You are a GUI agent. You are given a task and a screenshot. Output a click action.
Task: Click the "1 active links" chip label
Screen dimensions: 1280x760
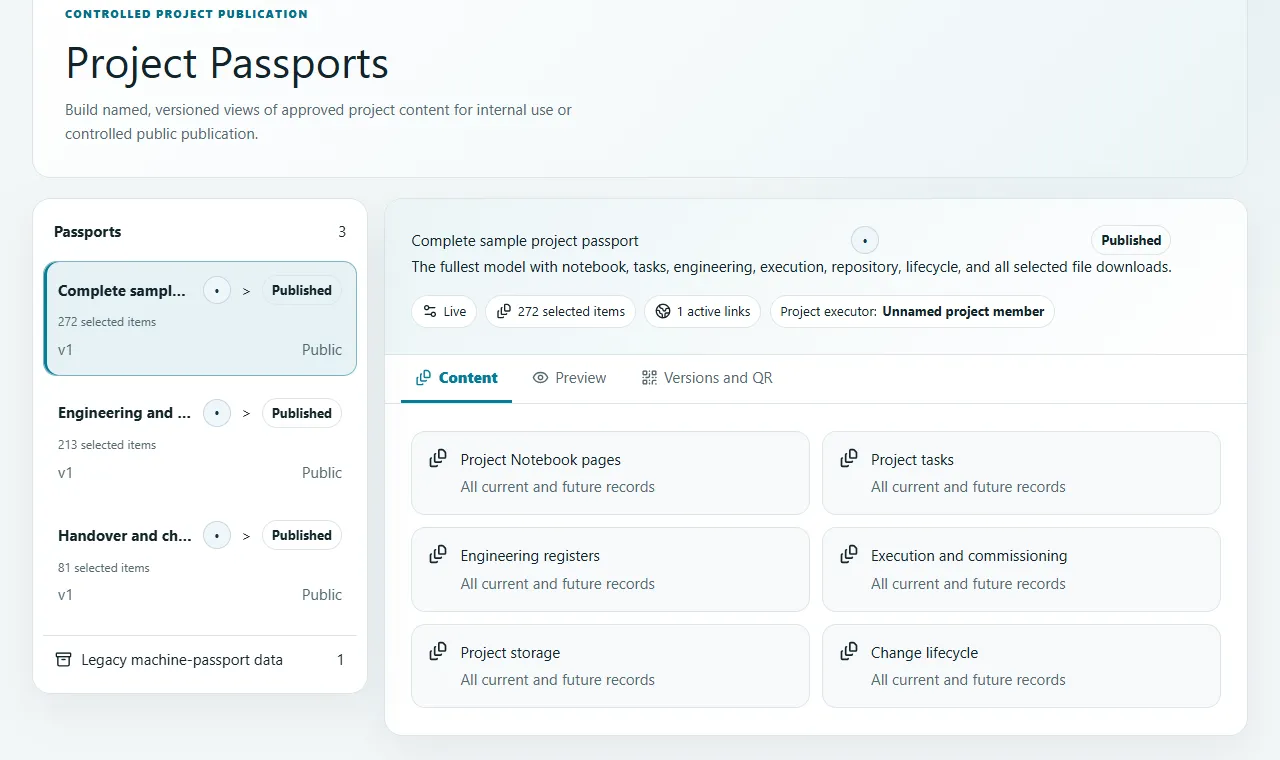pos(713,312)
